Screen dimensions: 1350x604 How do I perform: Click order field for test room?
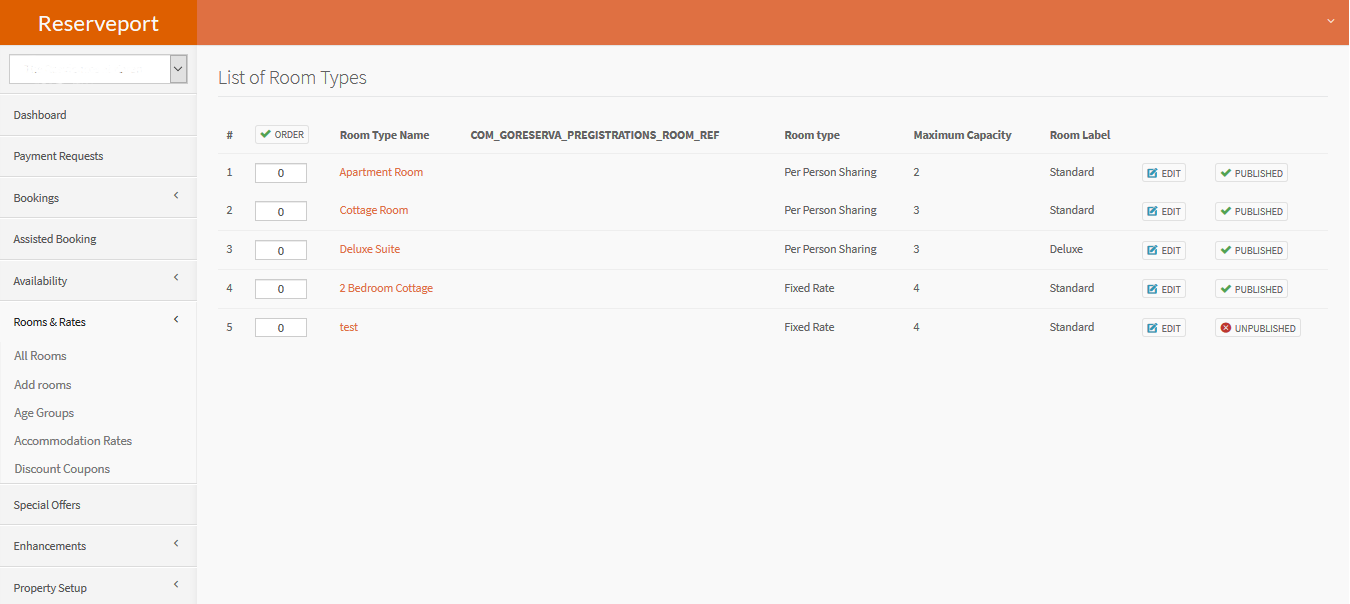coord(281,328)
